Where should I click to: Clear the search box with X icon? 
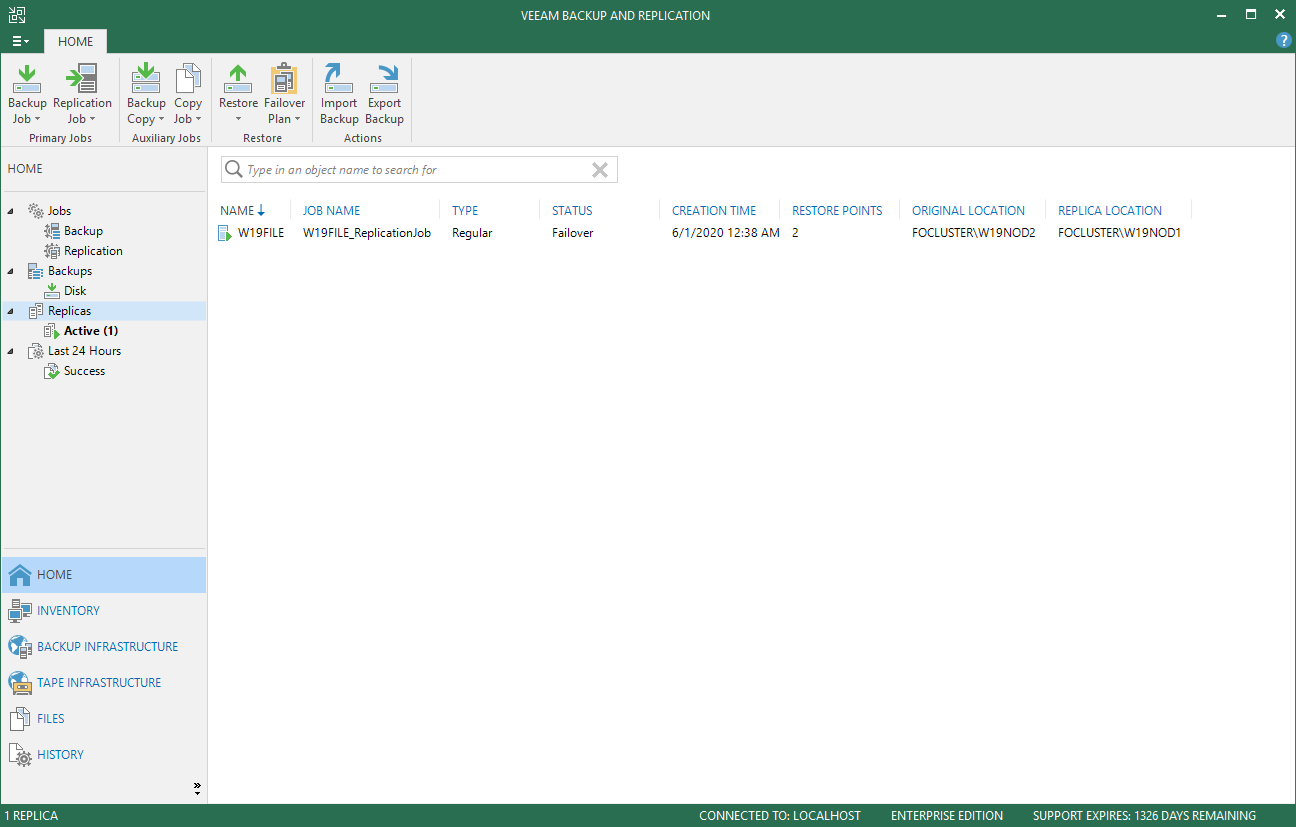tap(600, 170)
